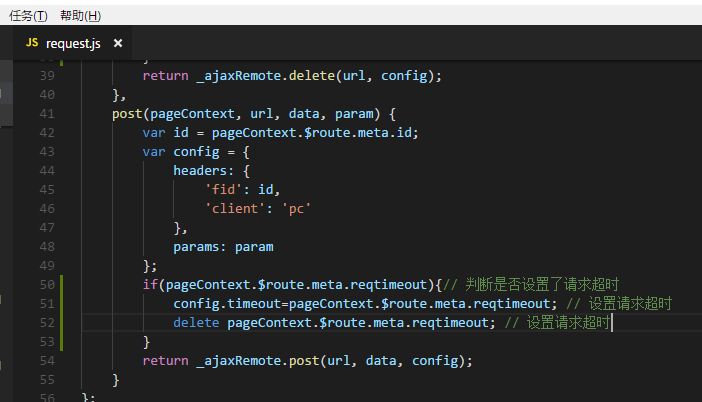Click line number 54 in the gutter
702x402 pixels.
(47, 361)
